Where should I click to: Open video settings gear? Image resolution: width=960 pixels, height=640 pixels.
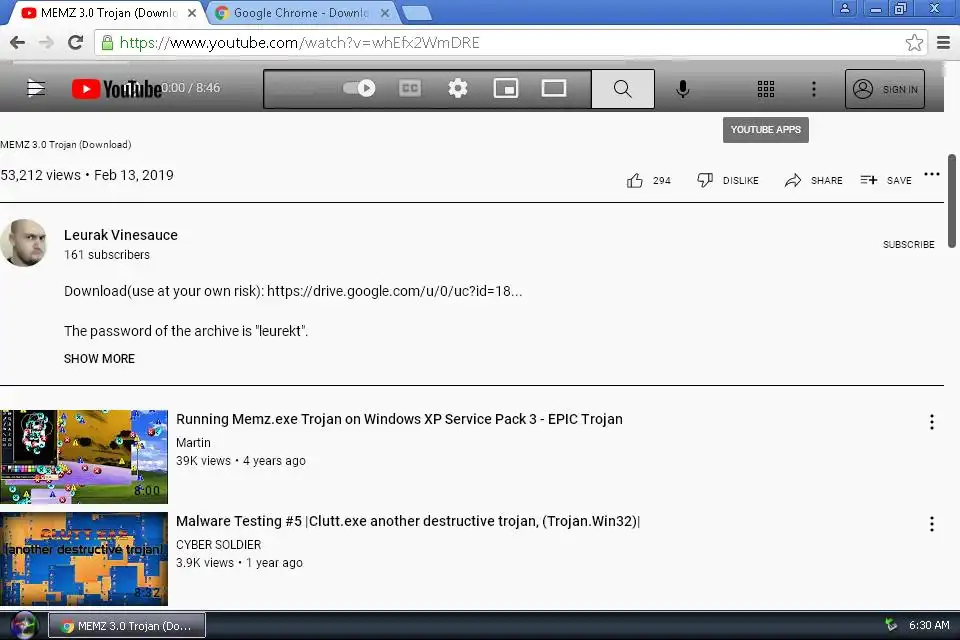click(x=457, y=88)
